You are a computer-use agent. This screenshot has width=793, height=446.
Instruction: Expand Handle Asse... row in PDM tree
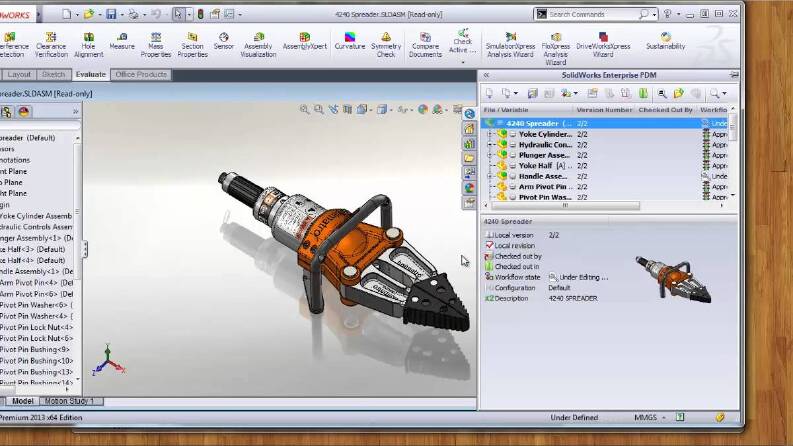click(x=489, y=176)
